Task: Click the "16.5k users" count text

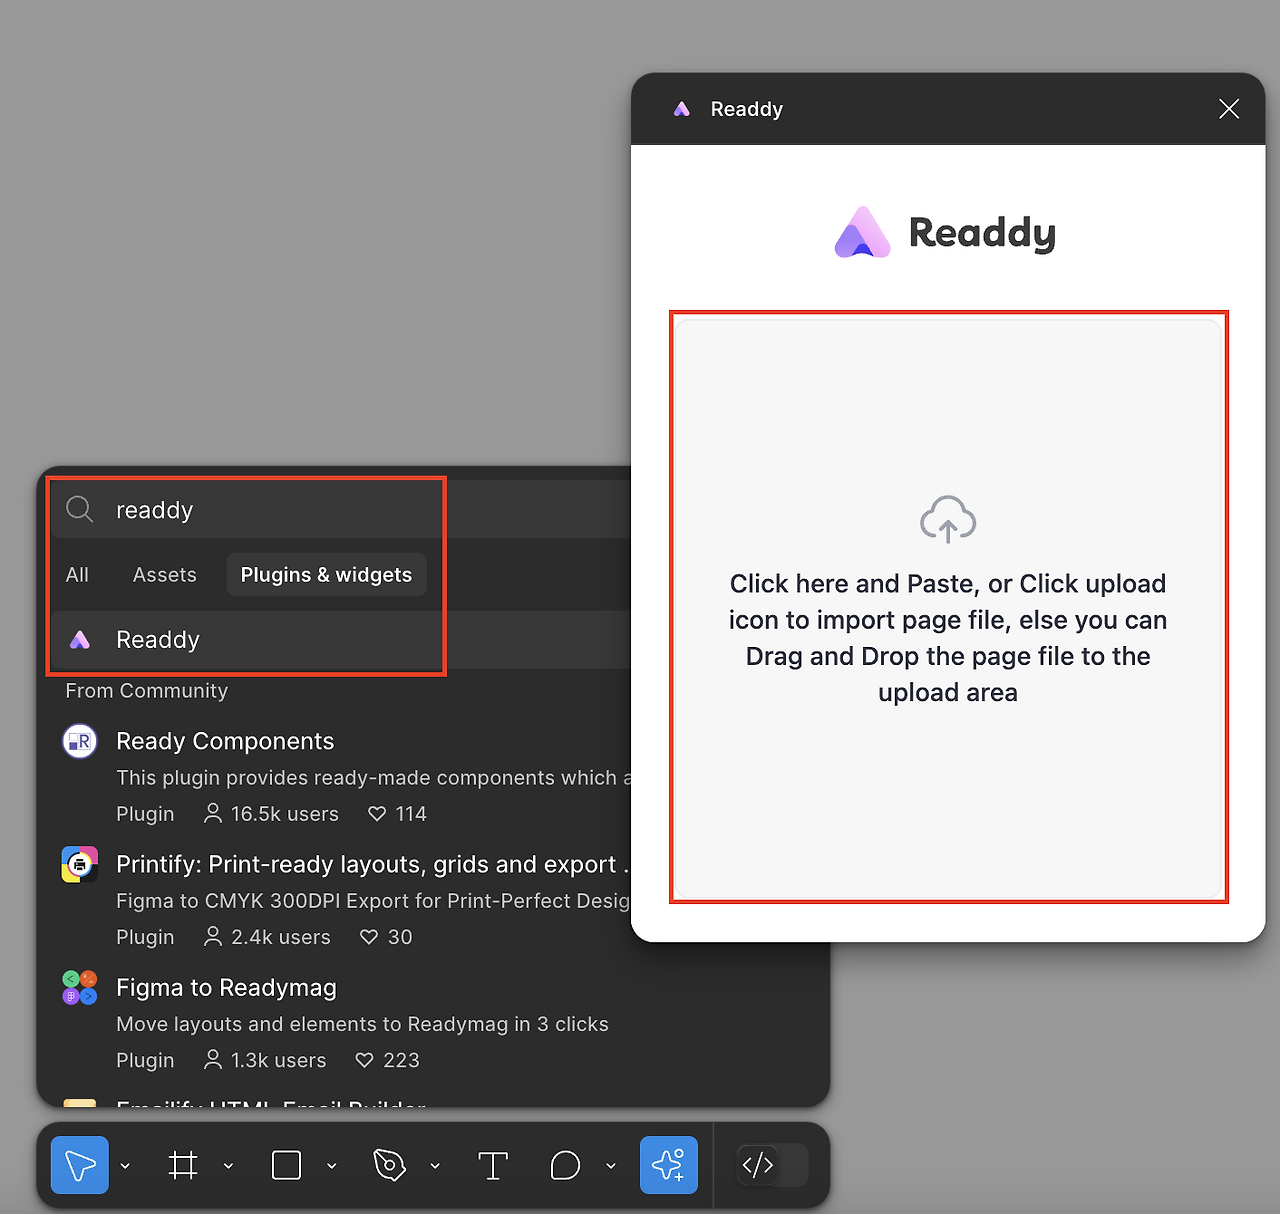Action: tap(285, 814)
